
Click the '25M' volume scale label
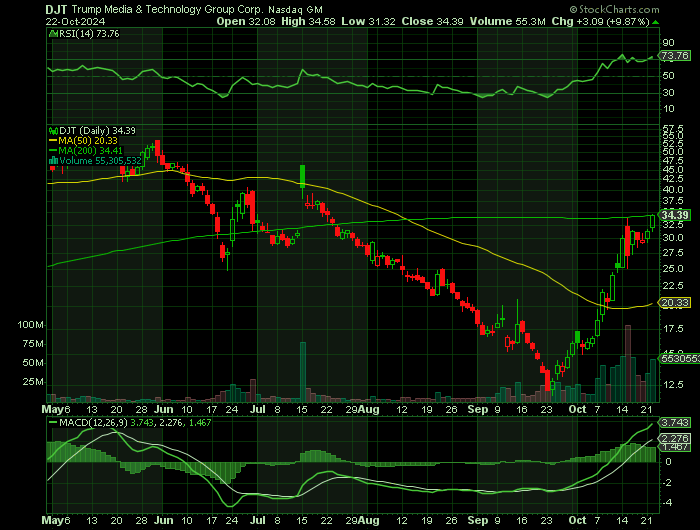click(33, 382)
